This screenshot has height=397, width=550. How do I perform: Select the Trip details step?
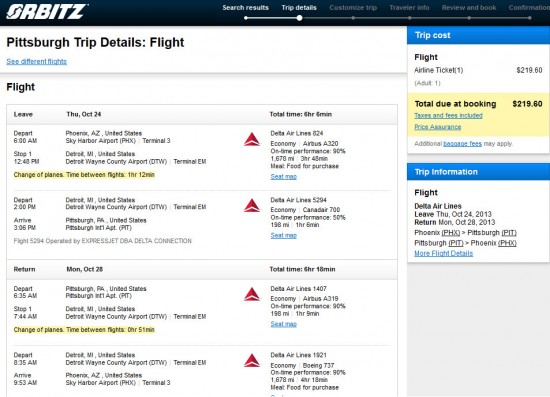click(299, 7)
